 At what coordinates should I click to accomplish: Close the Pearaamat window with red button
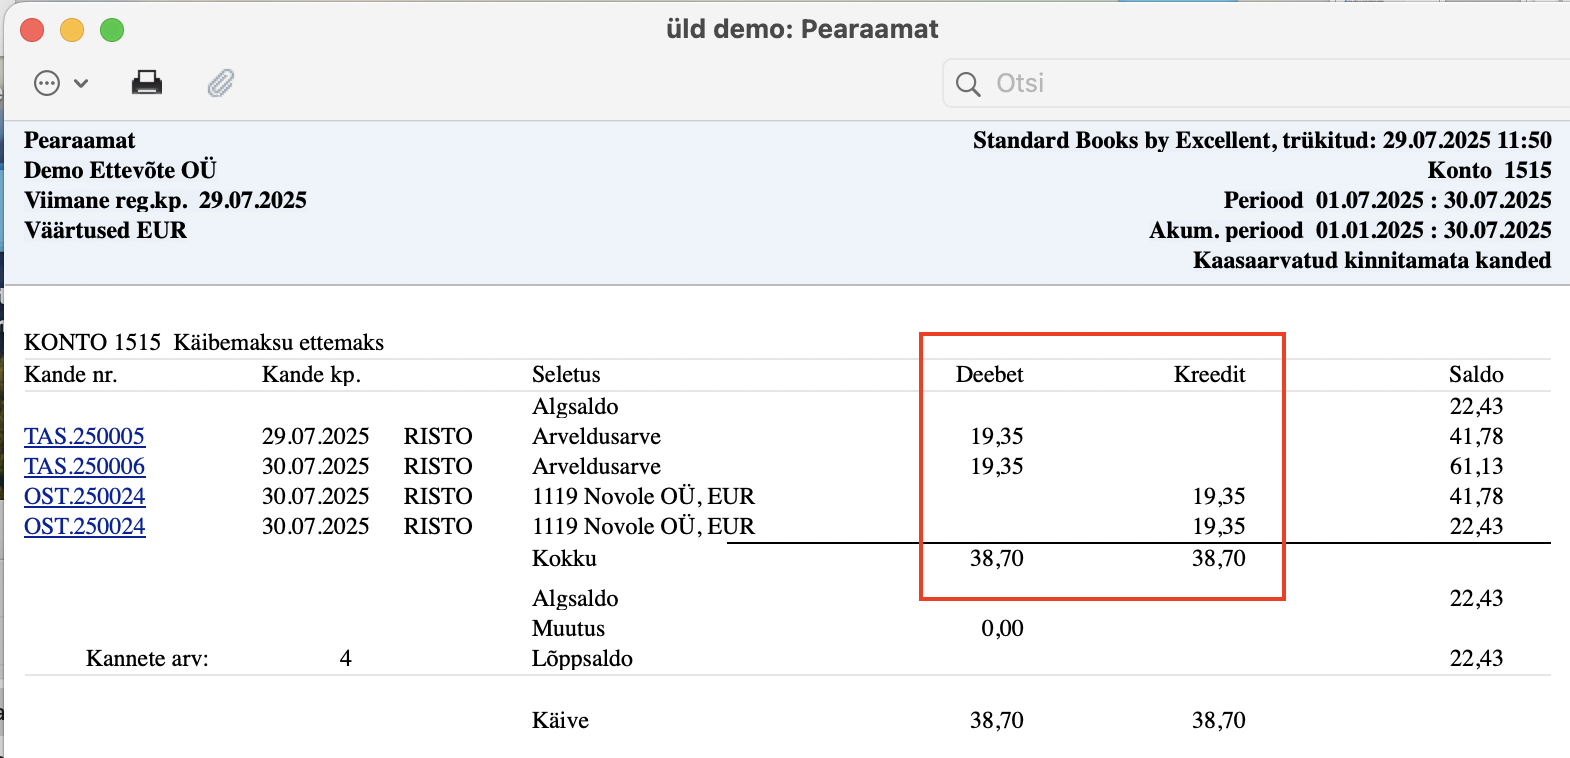coord(32,30)
